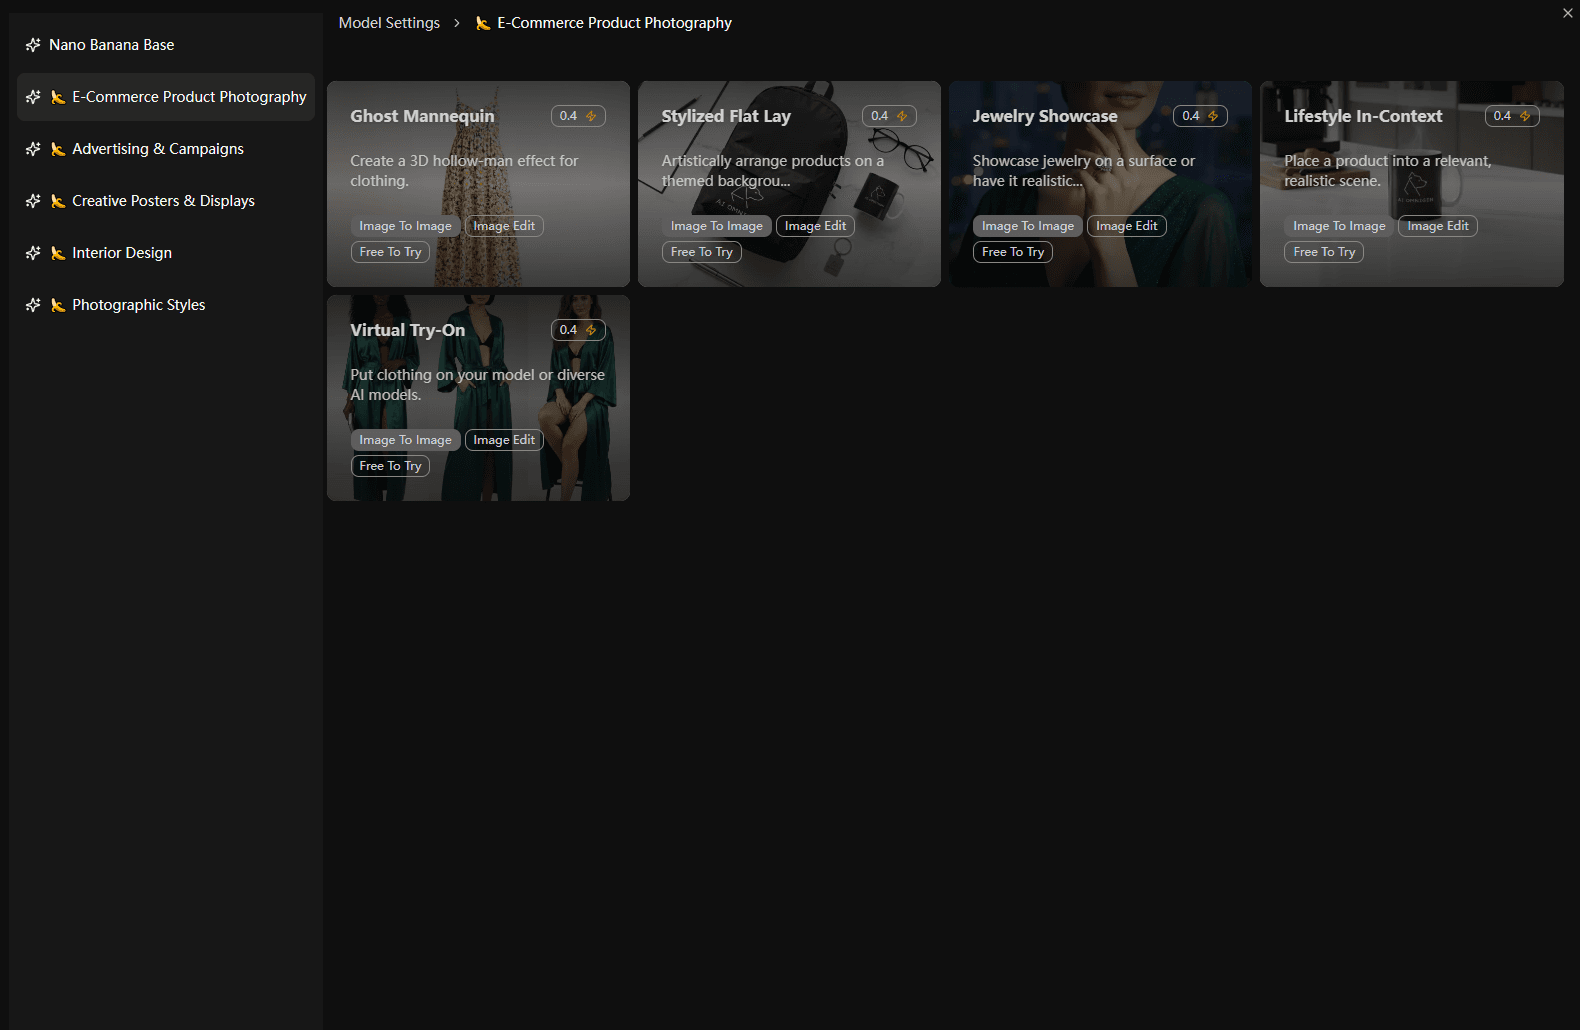This screenshot has height=1030, width=1580.
Task: Click the 0.4 lightning badge on Ghost Mannequin
Action: [578, 116]
